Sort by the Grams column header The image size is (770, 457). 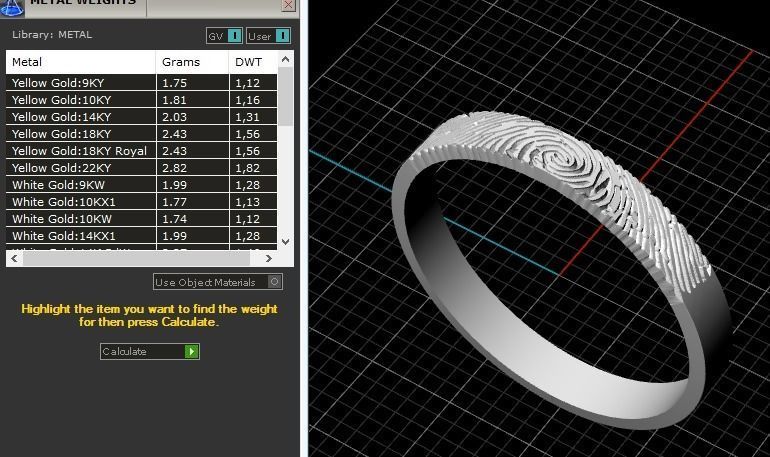coord(192,62)
